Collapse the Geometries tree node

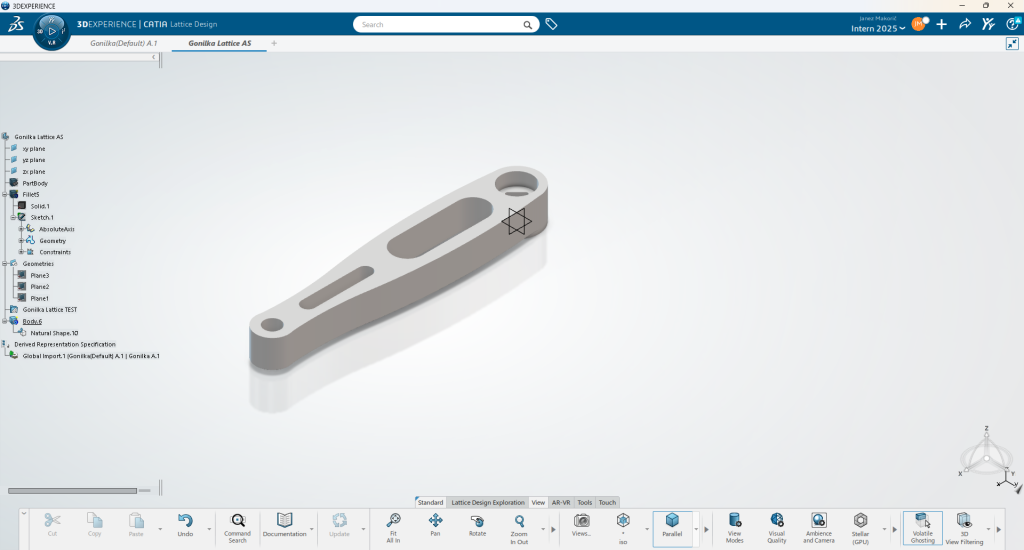click(x=5, y=264)
